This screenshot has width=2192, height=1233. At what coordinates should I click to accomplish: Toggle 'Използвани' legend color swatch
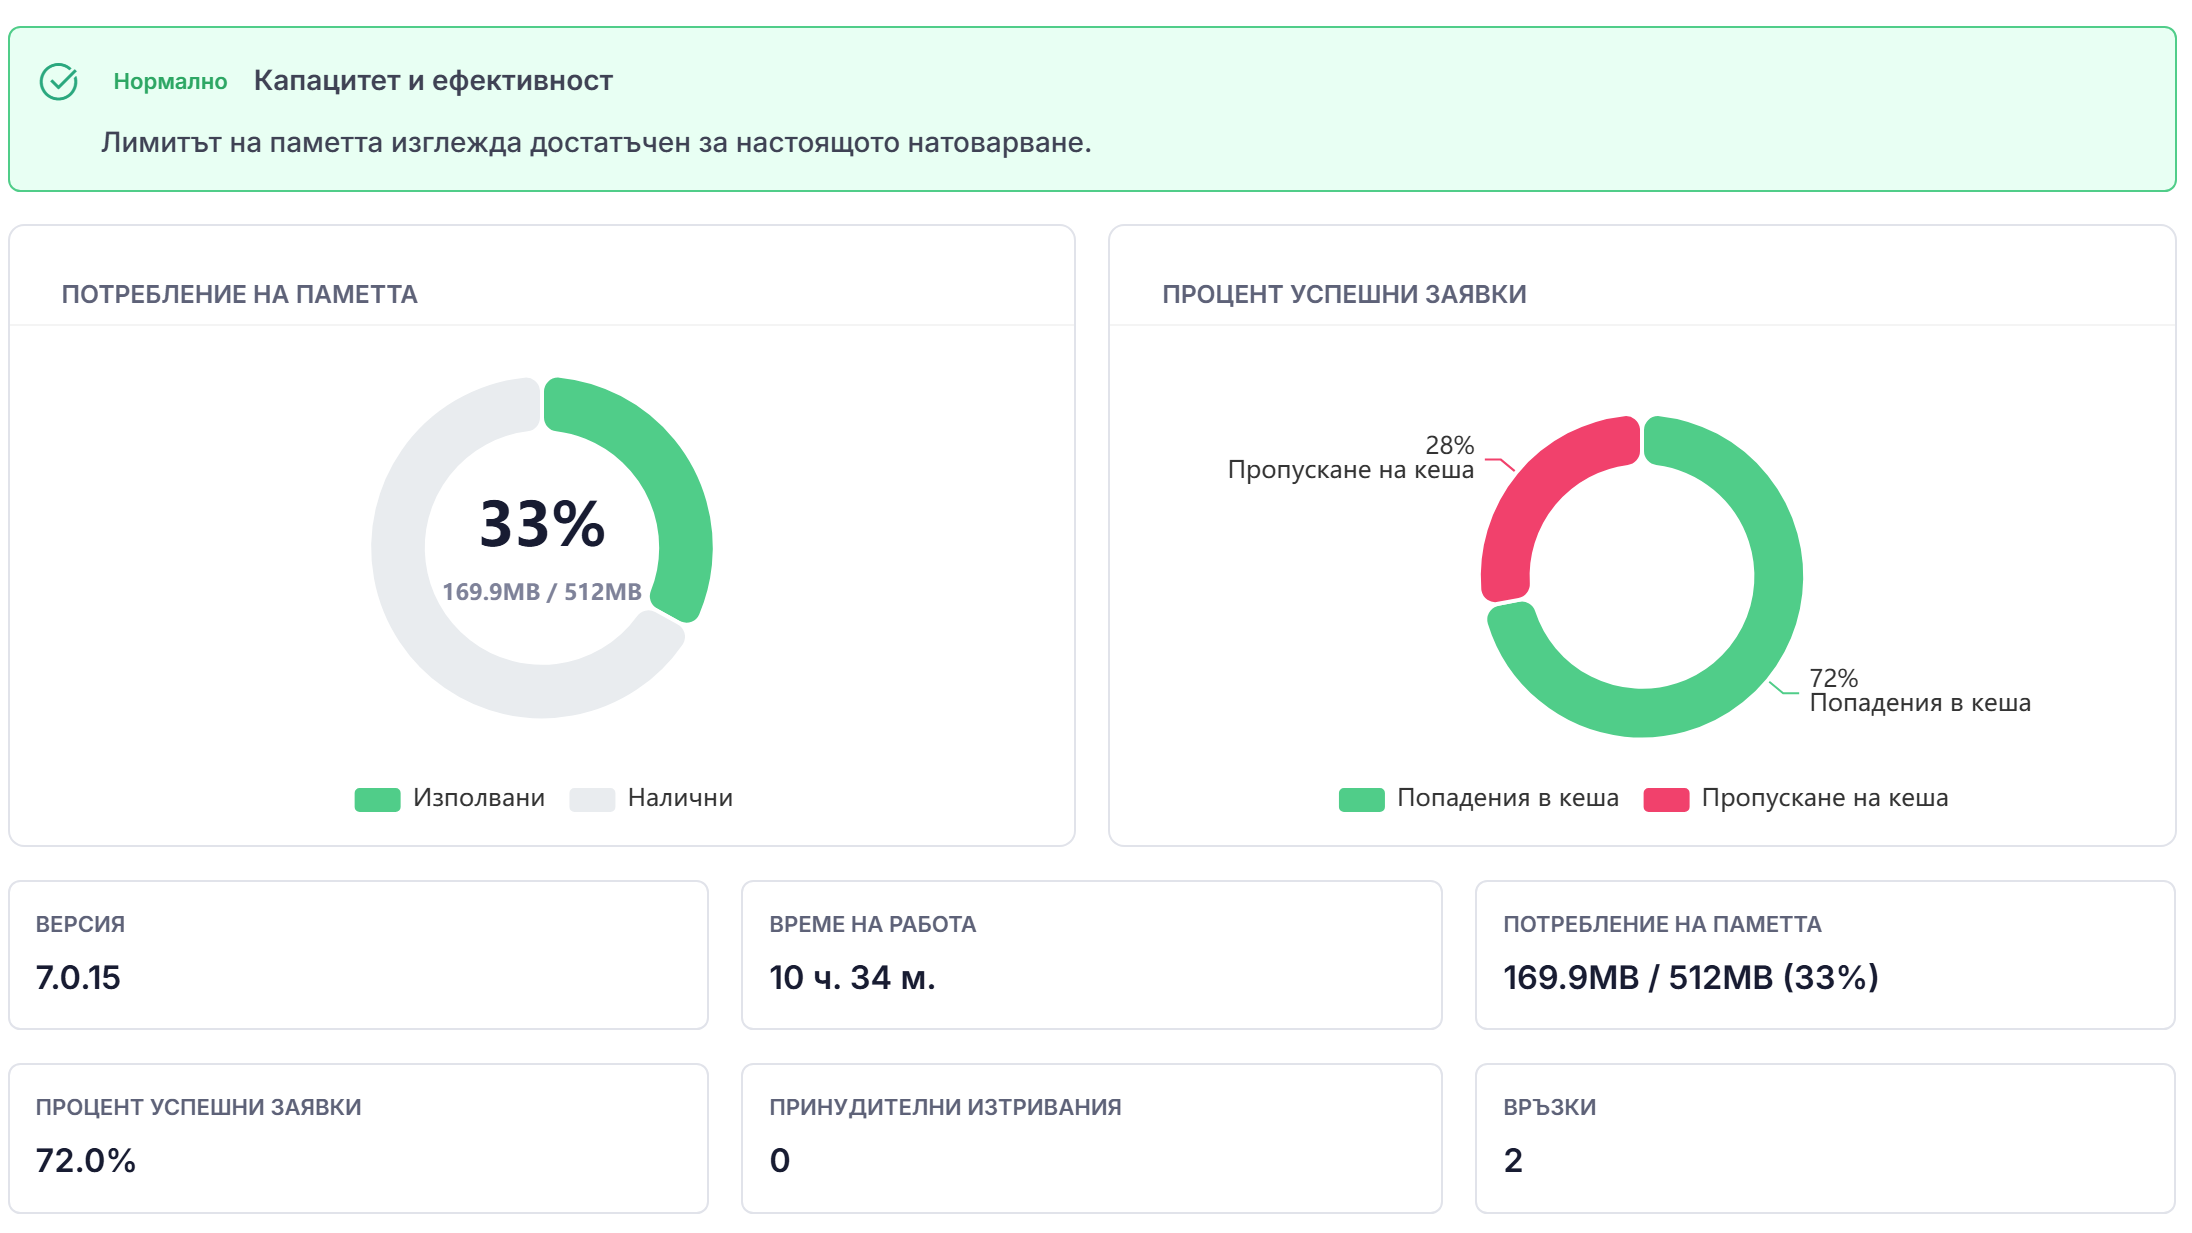377,799
